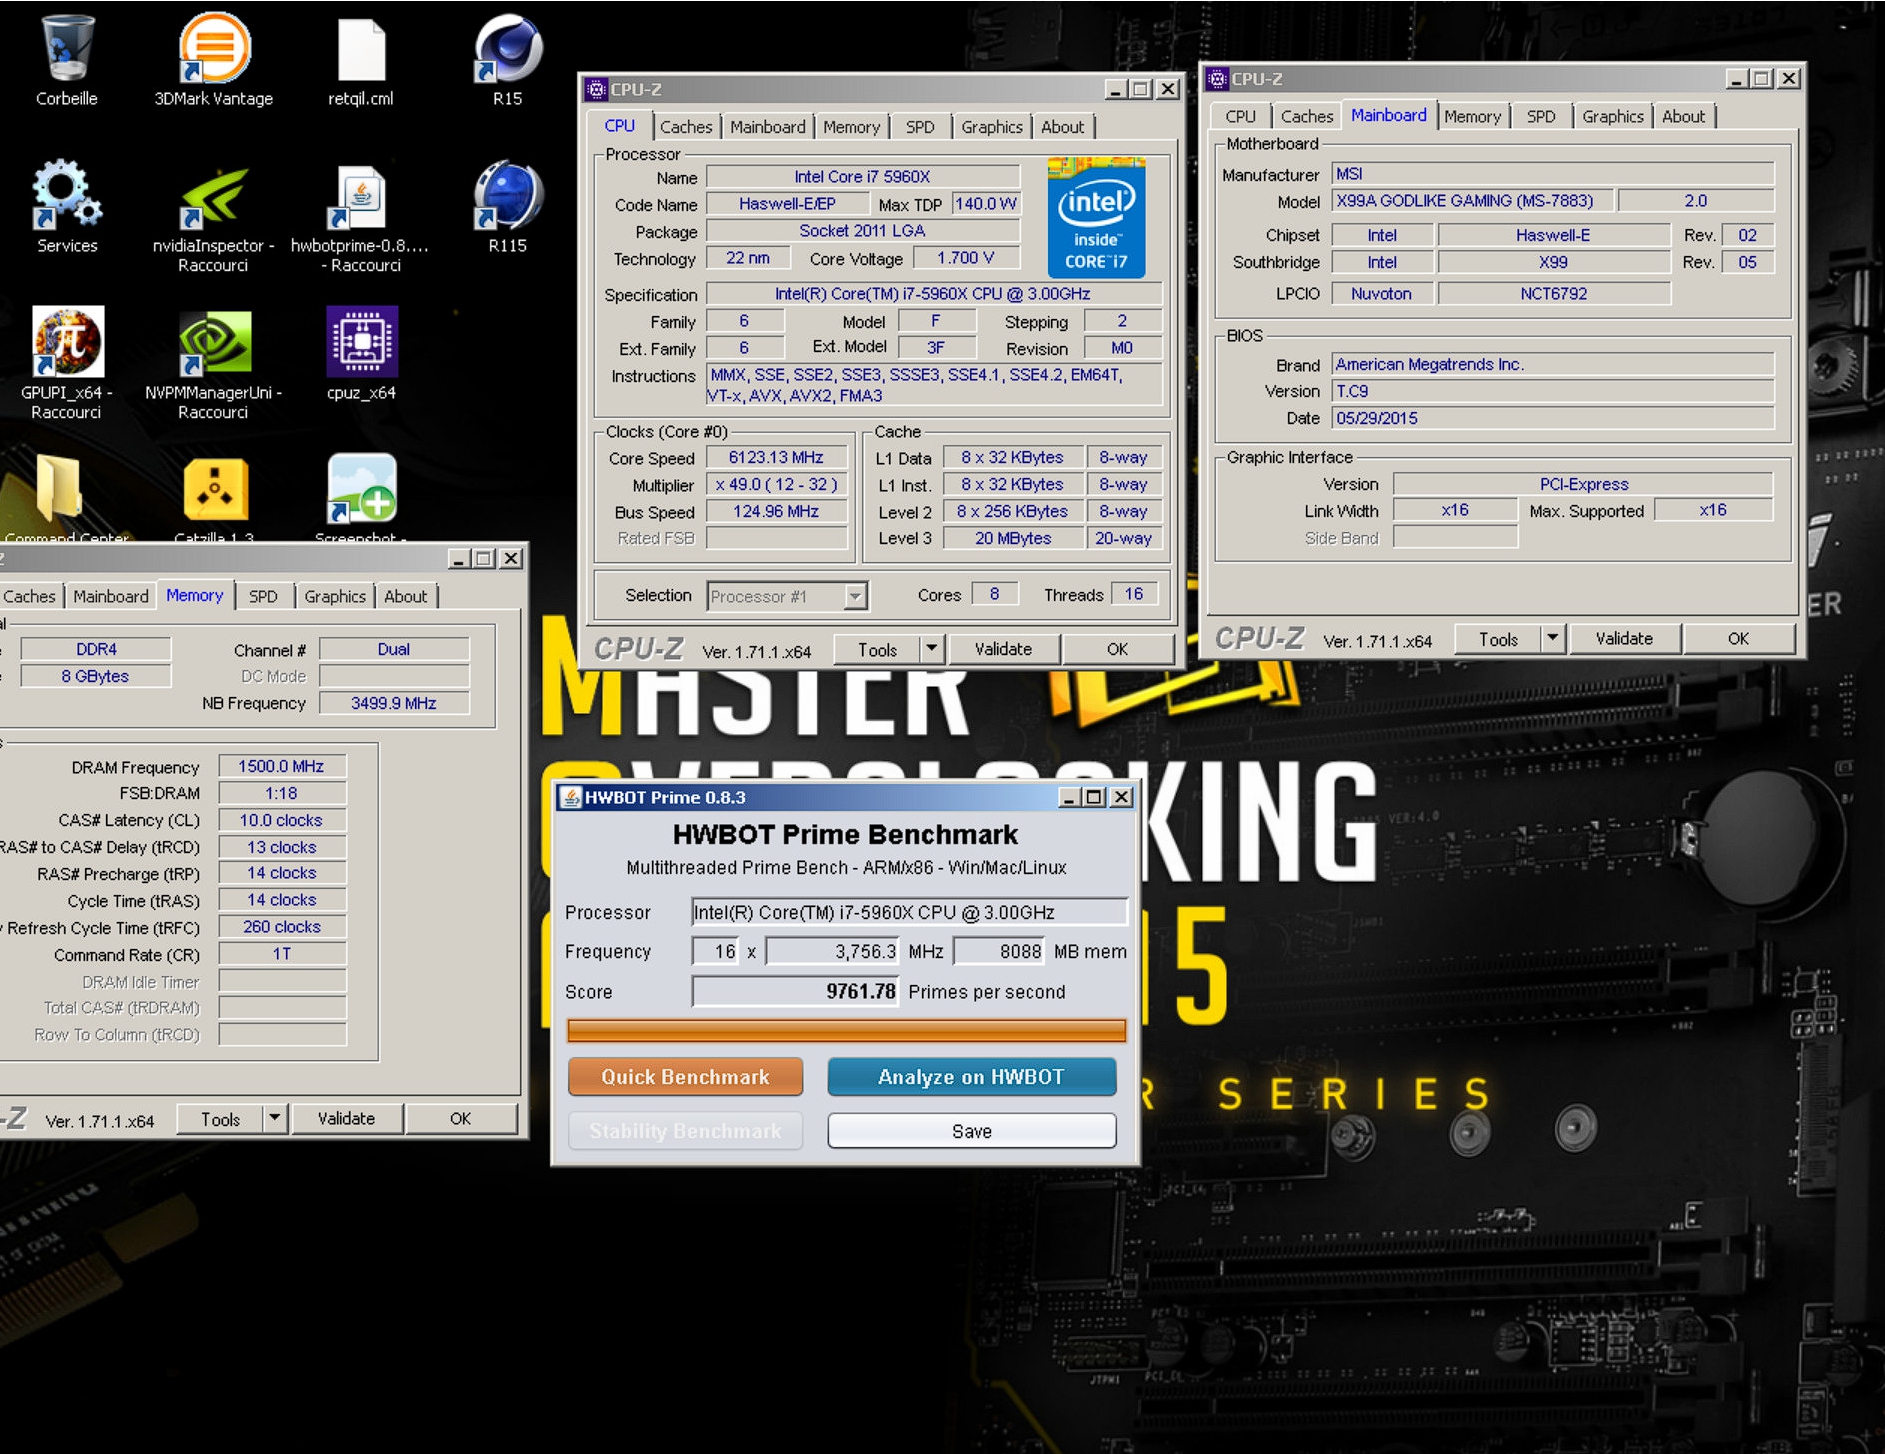Launch the GPUPI_x64 shortcut icon
Screen dimensions: 1885x1454
click(x=67, y=343)
